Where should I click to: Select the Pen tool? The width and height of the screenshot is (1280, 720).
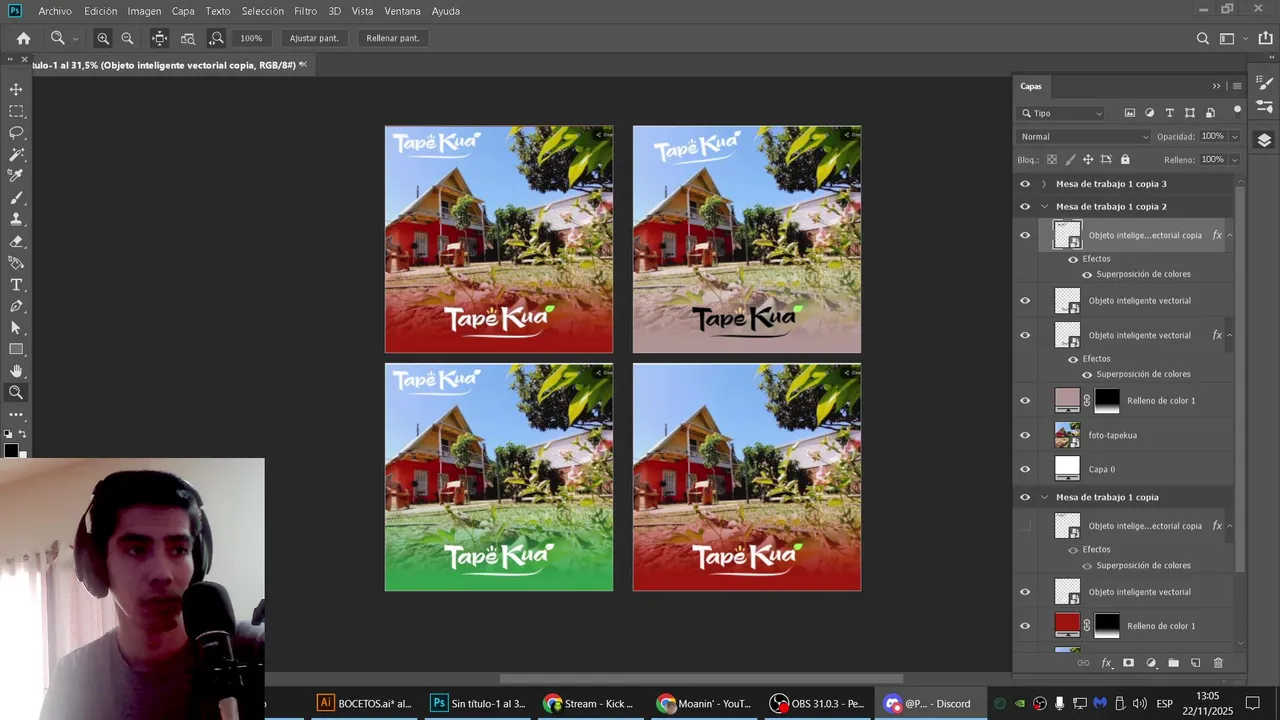tap(16, 306)
